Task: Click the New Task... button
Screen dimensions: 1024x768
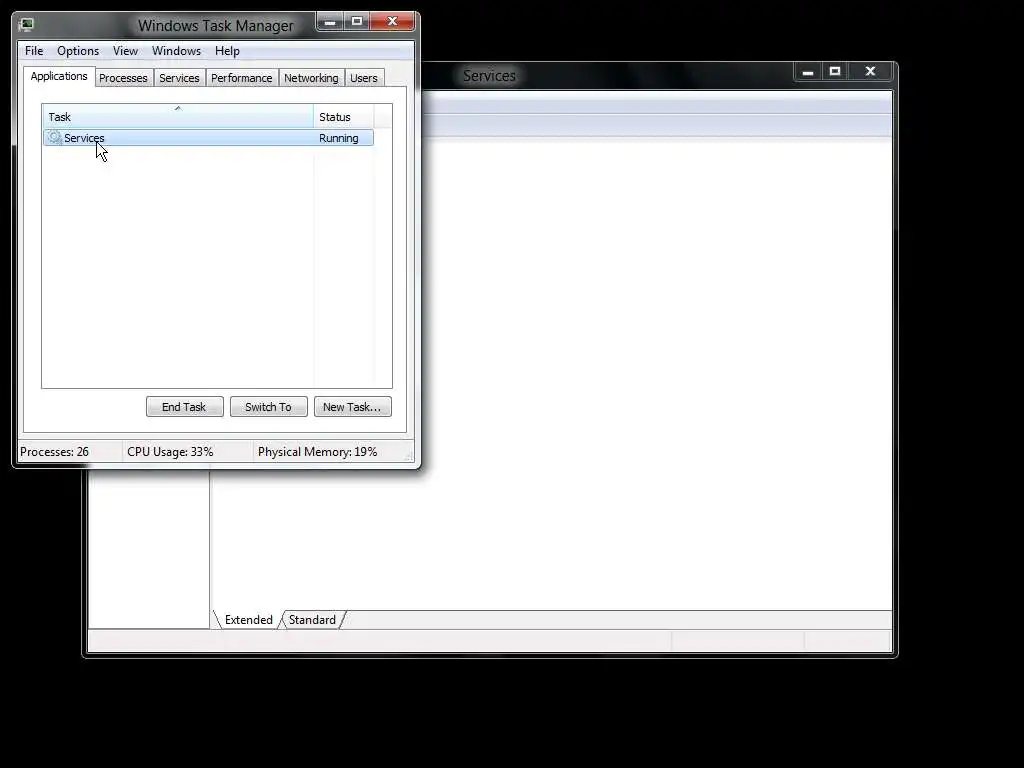Action: [x=353, y=407]
